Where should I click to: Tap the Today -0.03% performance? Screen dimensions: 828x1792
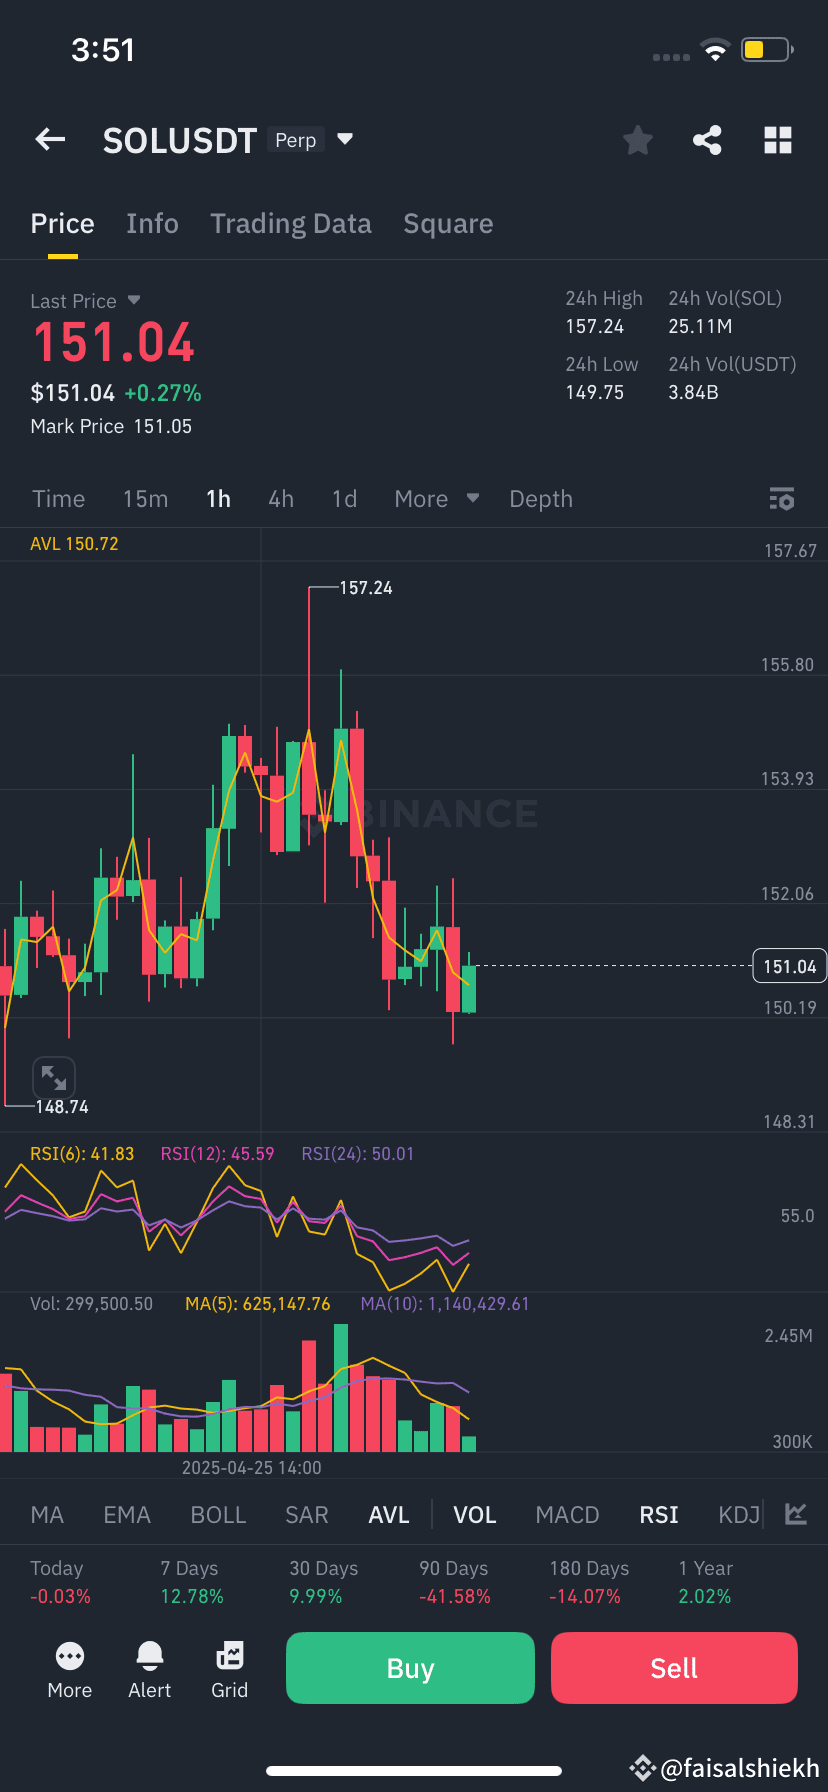coord(60,1582)
